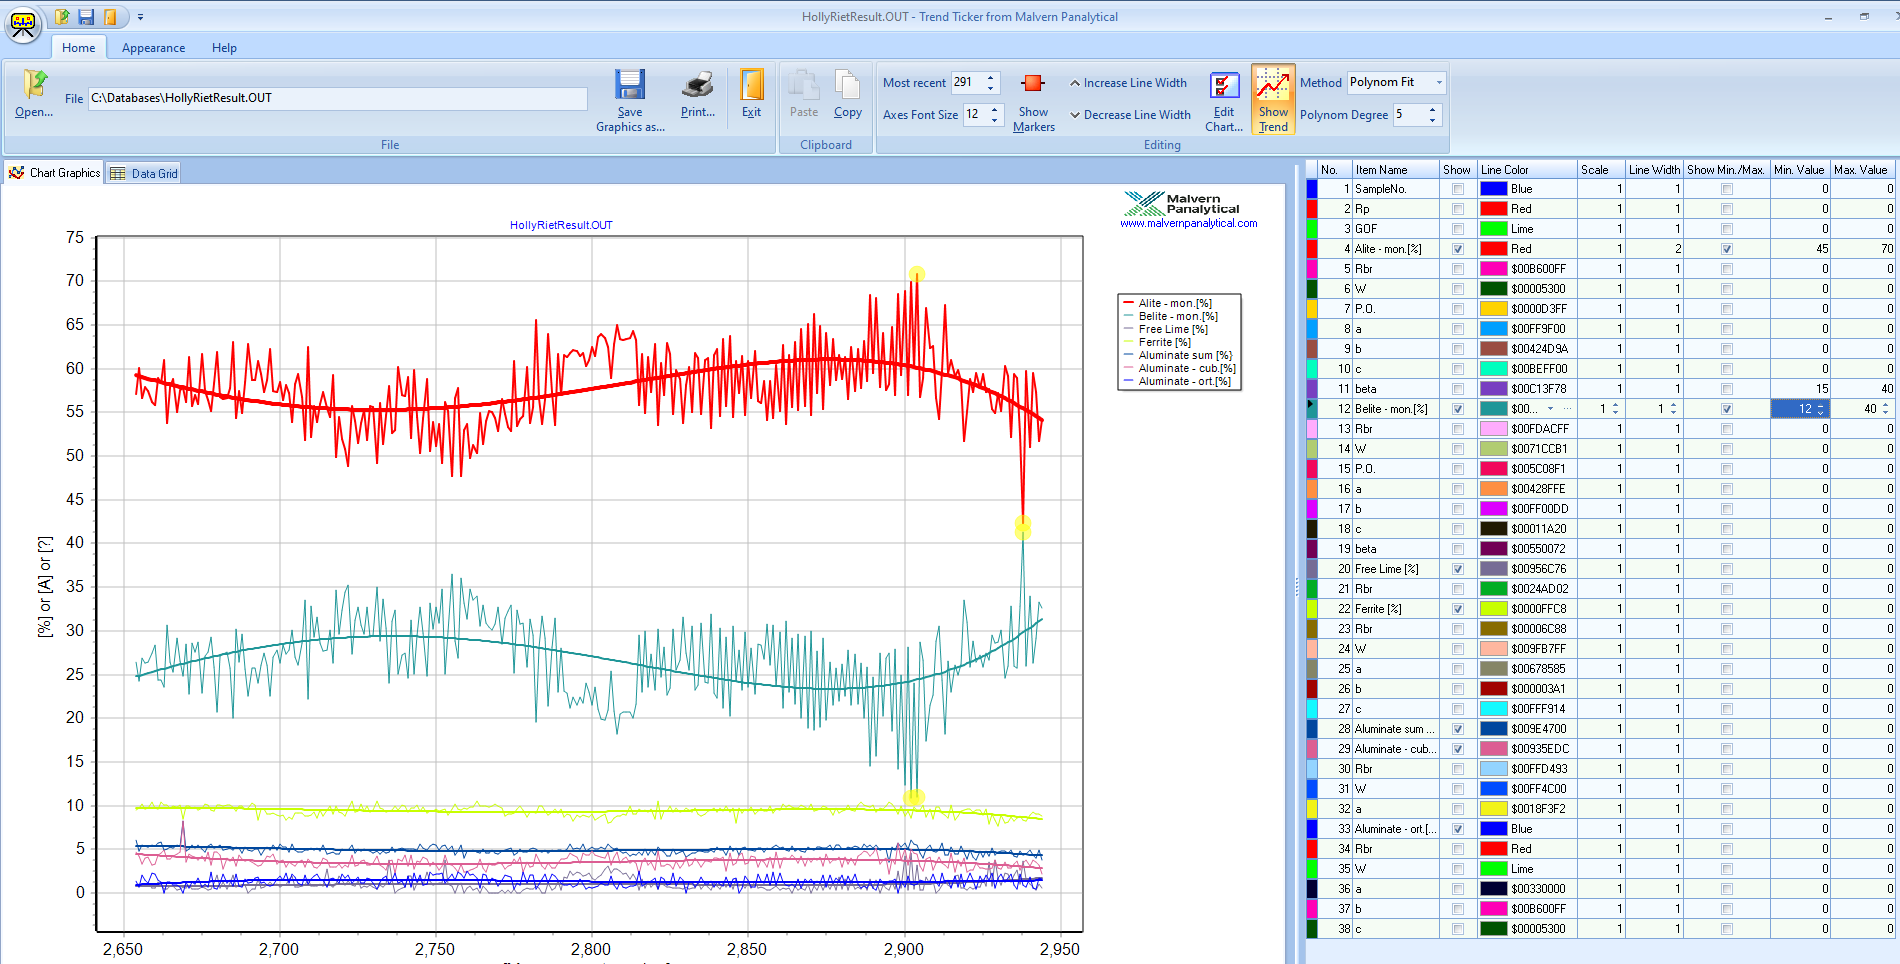The height and width of the screenshot is (964, 1900).
Task: Click Show Min./Max. column header
Action: point(1726,170)
